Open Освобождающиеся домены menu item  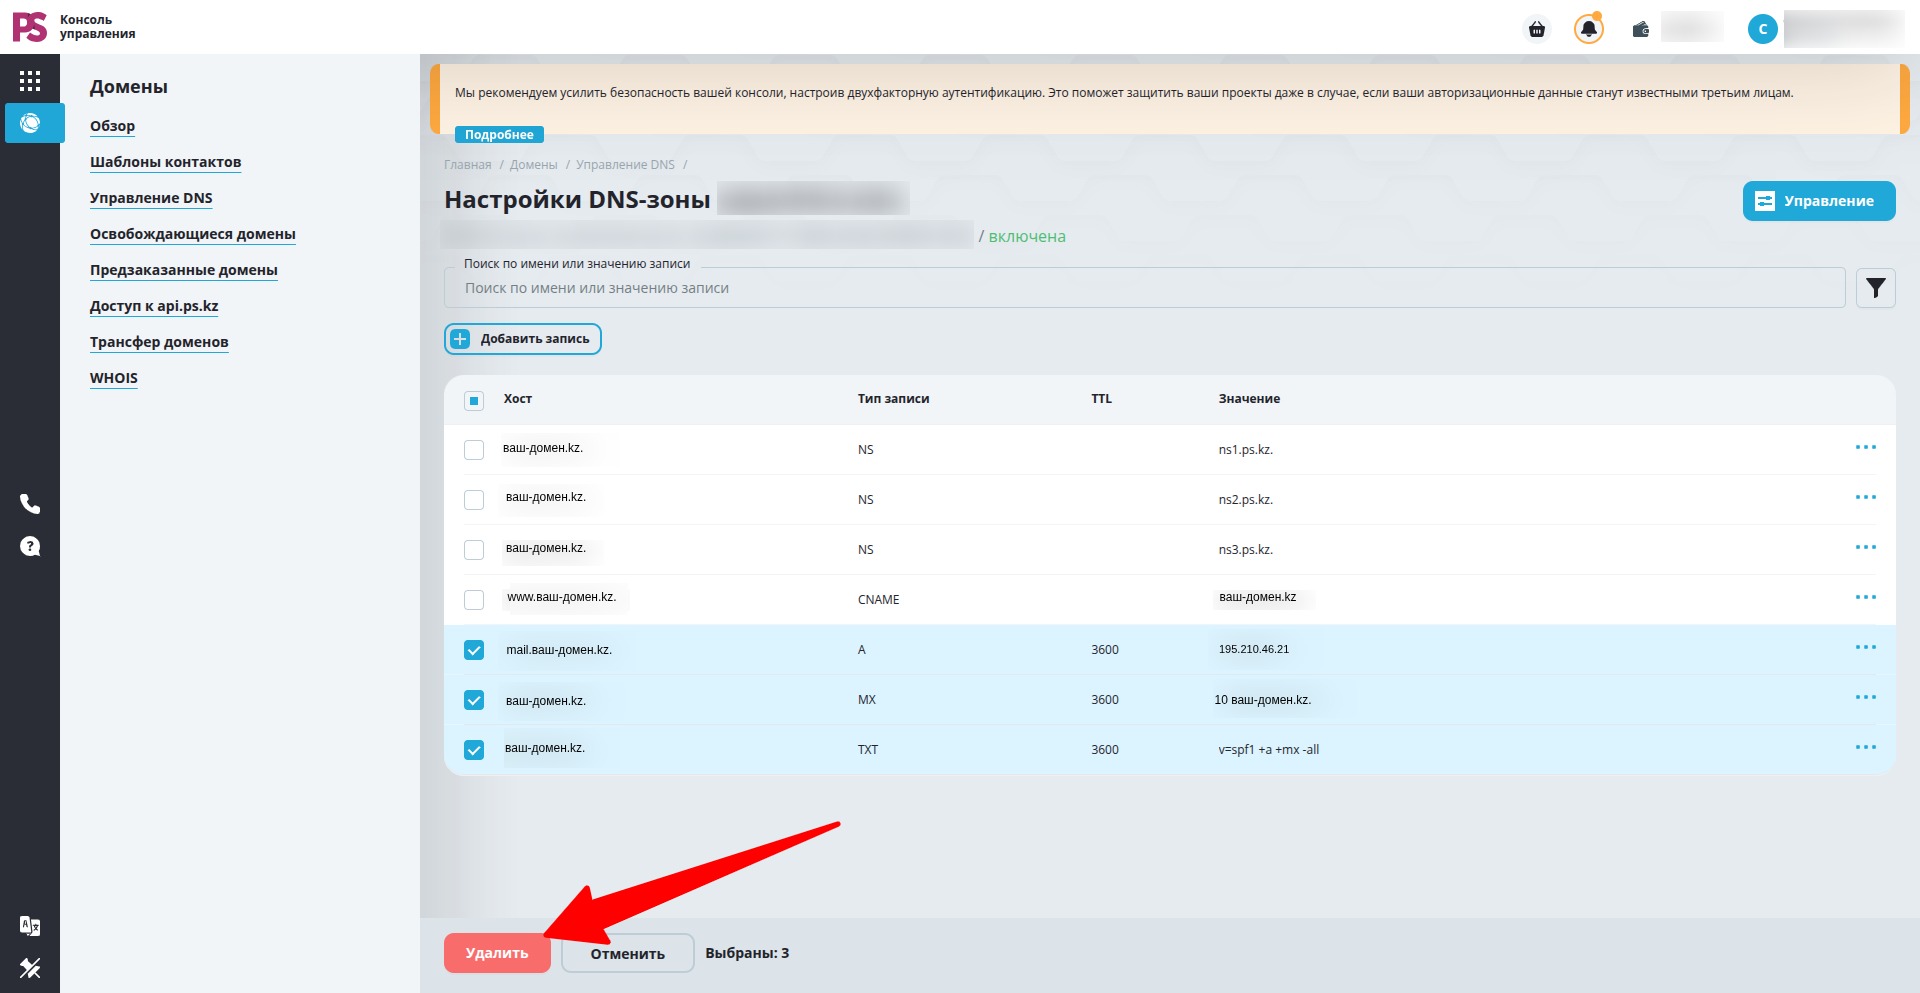tap(193, 234)
